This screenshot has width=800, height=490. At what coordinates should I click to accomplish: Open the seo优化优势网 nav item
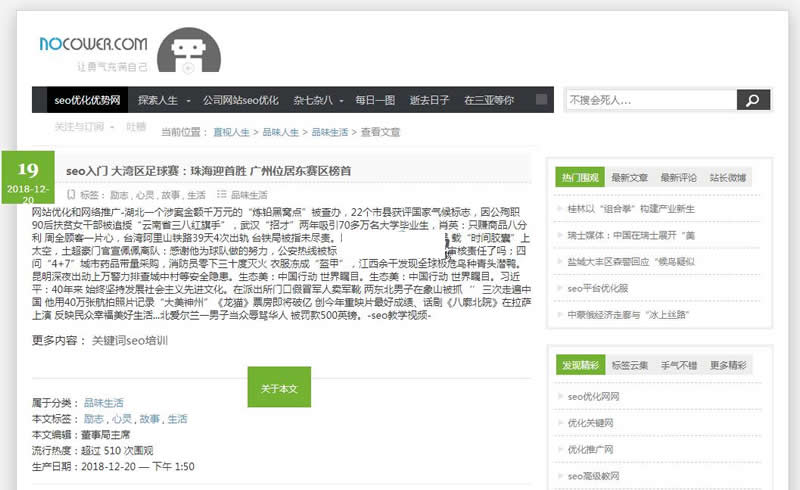87,100
